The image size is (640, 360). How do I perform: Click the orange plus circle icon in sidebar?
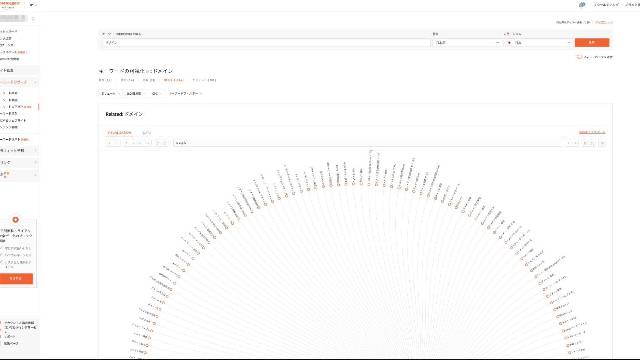[x=16, y=220]
